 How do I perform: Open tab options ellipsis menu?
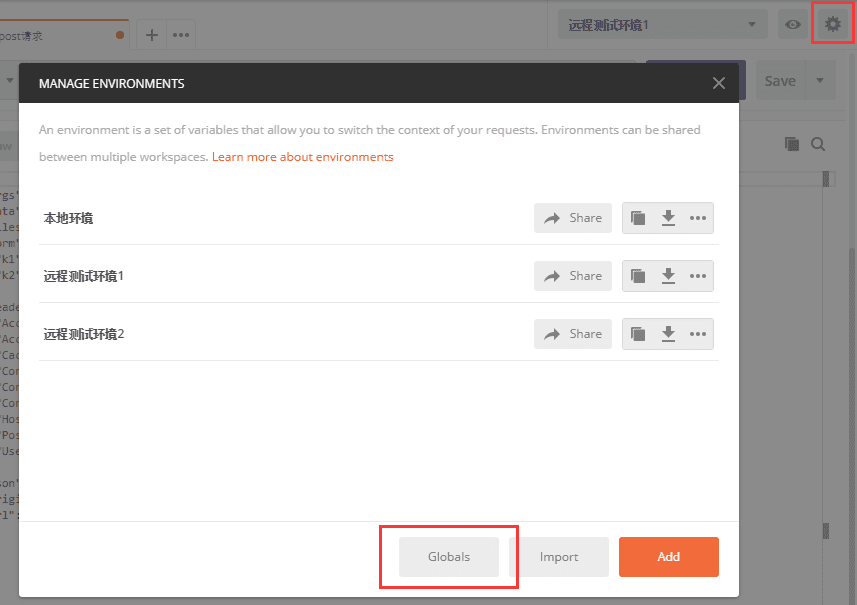pos(181,35)
